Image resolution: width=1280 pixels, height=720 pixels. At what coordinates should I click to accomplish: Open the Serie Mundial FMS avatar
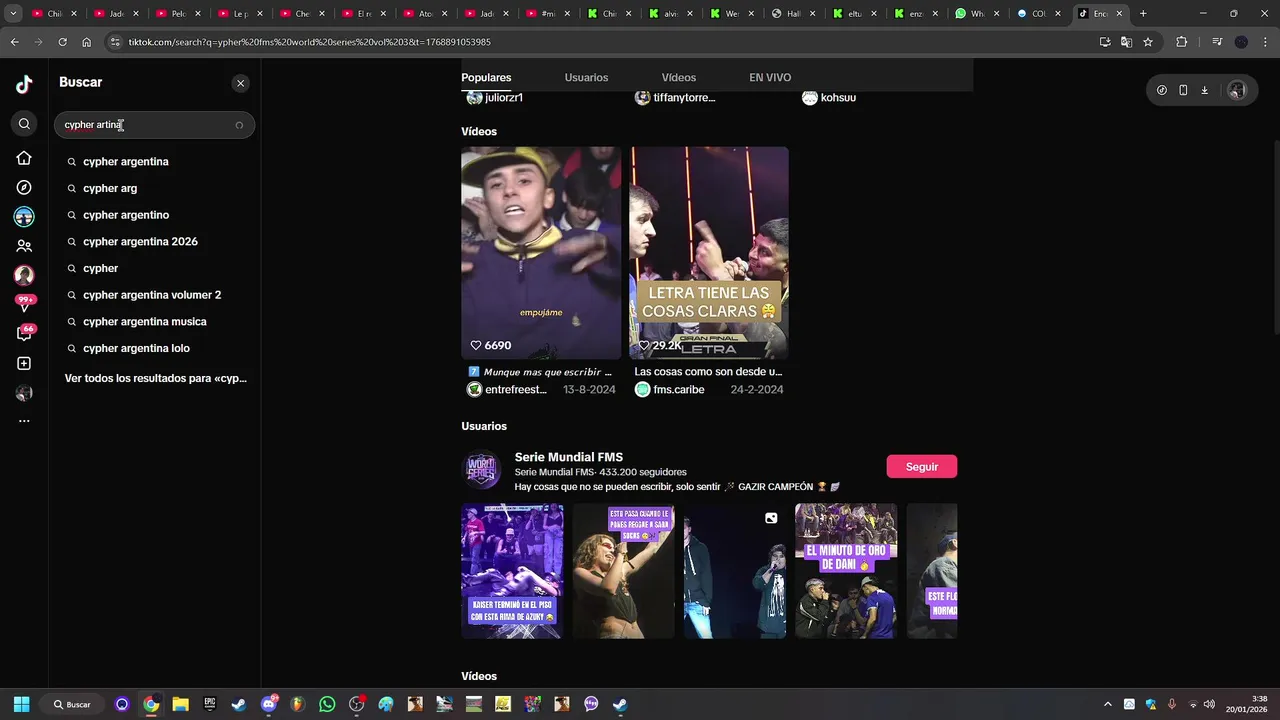(482, 470)
